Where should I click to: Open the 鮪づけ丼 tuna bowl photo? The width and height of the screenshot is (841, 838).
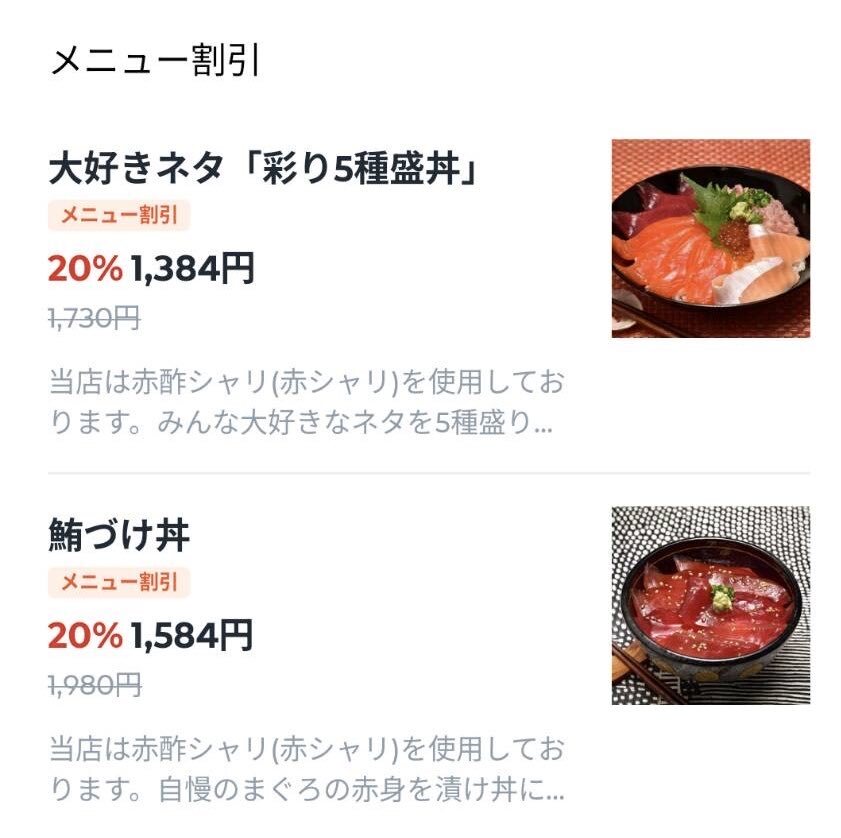click(x=710, y=605)
